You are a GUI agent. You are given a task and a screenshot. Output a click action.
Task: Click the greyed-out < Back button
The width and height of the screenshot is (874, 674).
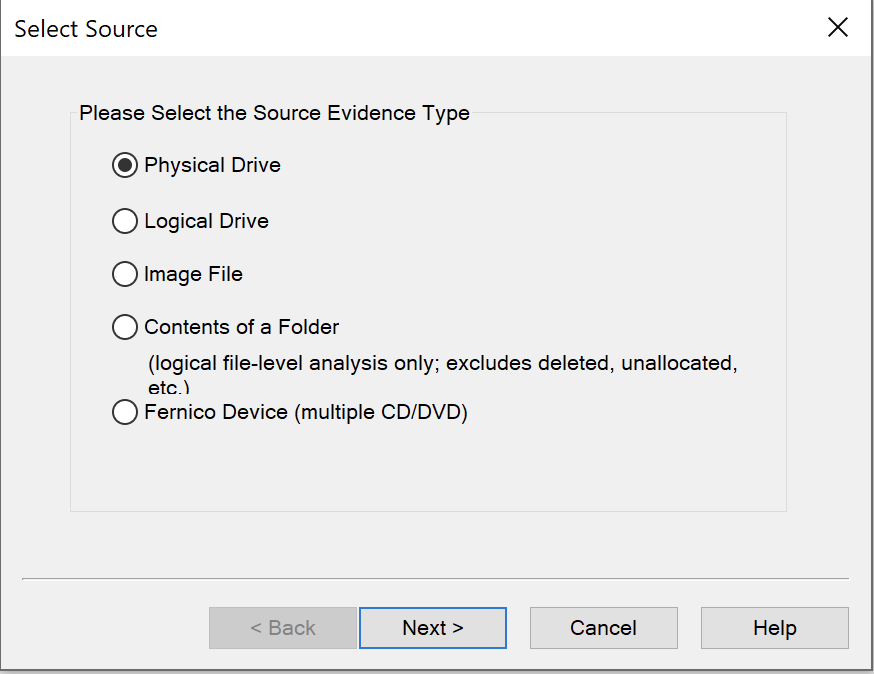[x=283, y=628]
